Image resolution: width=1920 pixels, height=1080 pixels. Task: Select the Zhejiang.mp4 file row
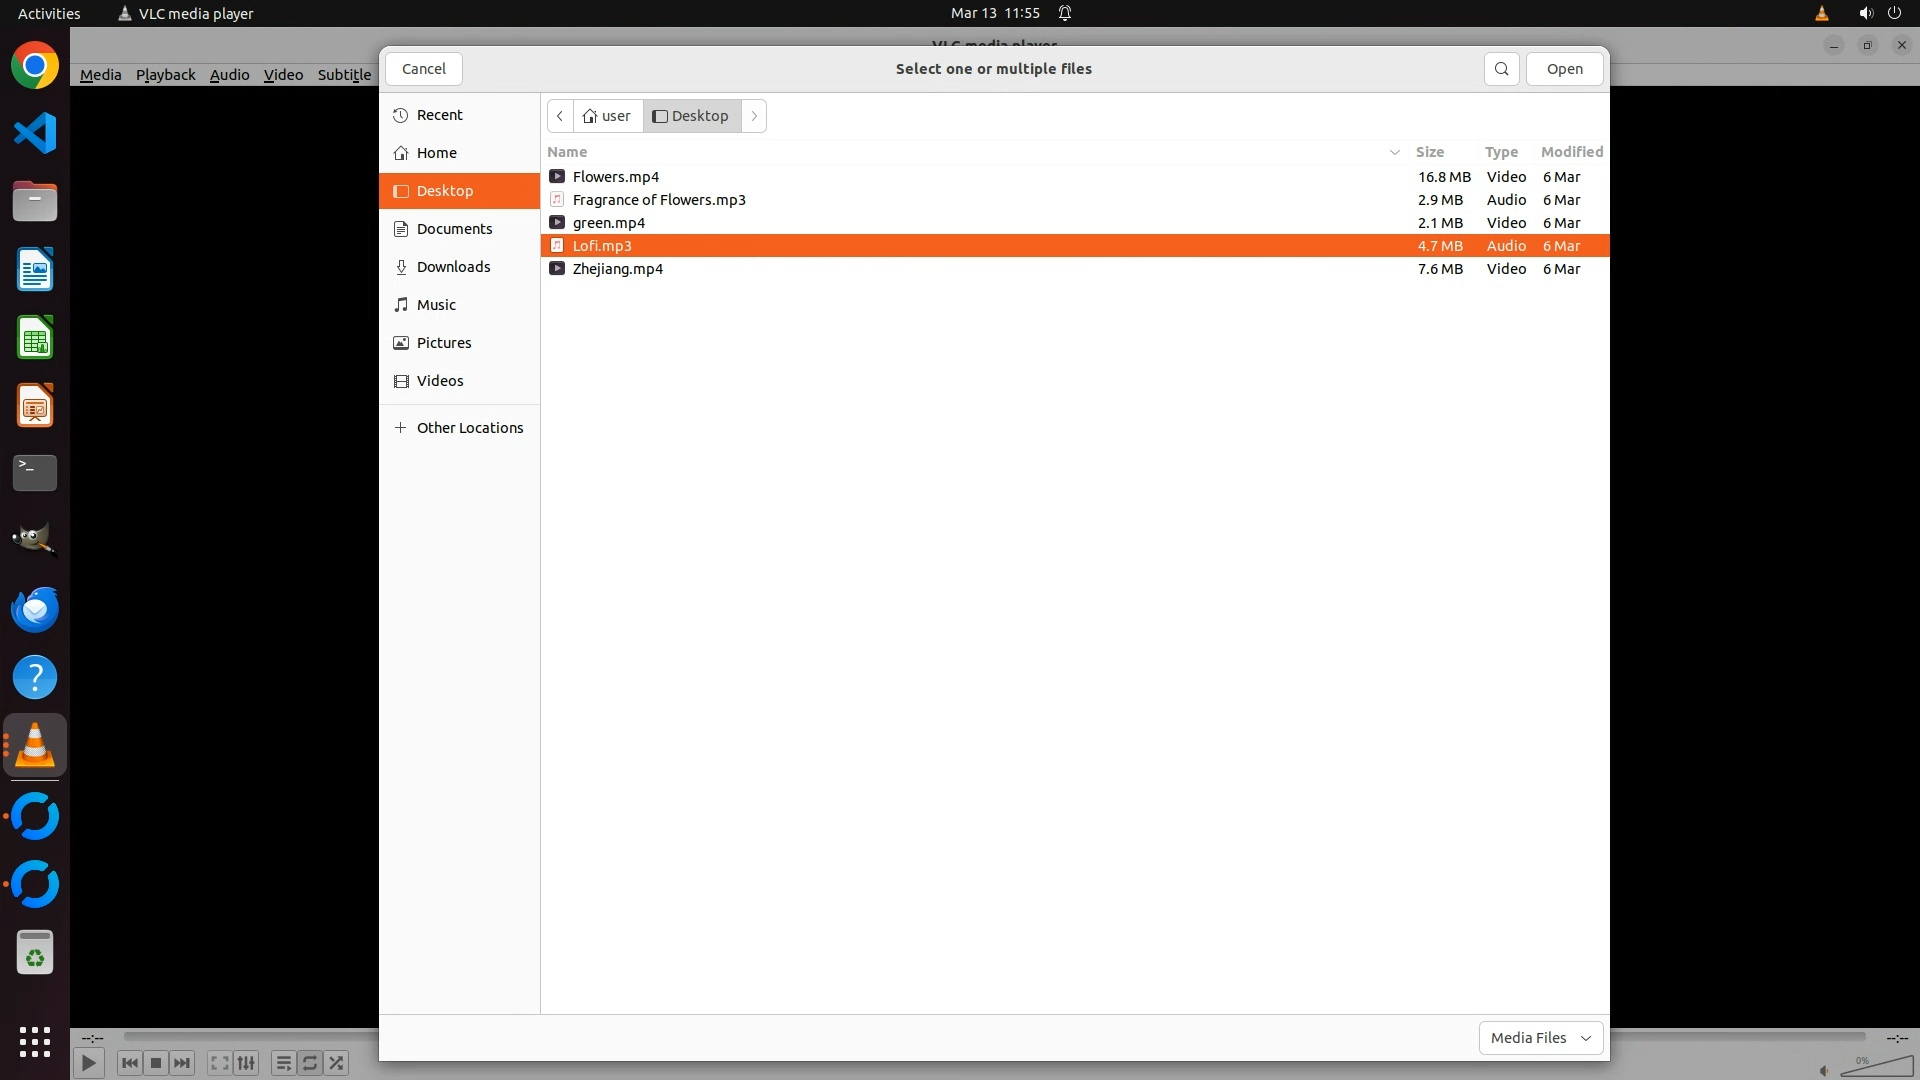(617, 269)
